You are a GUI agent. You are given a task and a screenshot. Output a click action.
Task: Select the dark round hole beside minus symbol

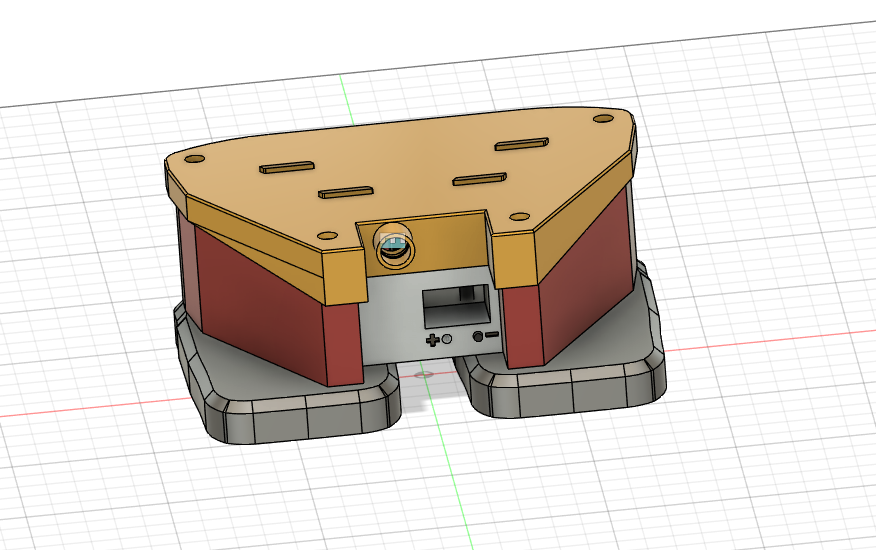point(478,338)
